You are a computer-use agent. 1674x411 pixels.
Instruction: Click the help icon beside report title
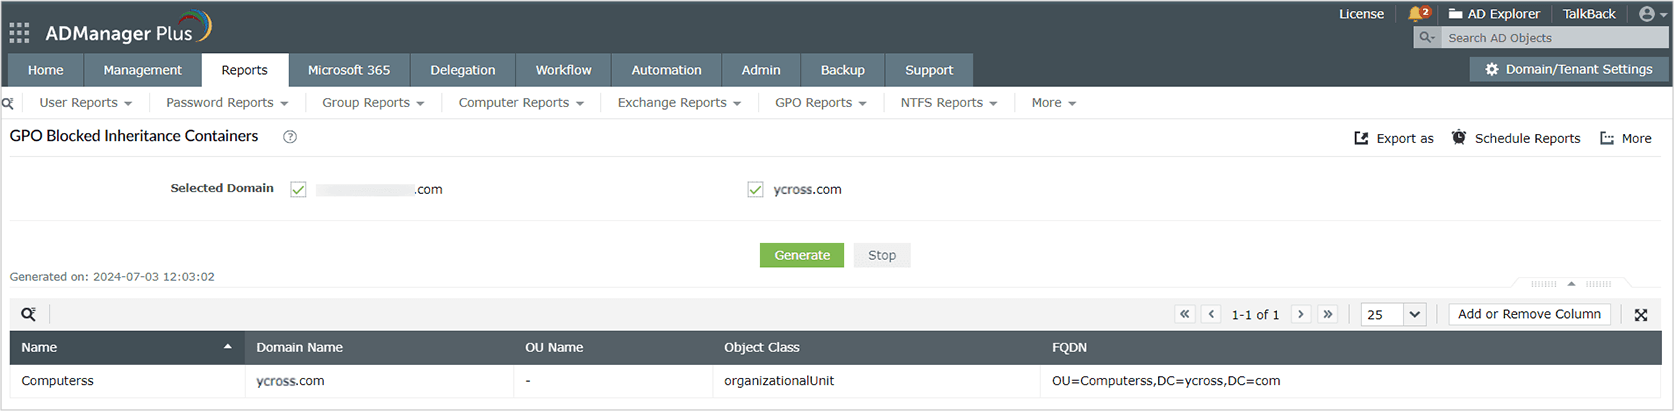(290, 137)
